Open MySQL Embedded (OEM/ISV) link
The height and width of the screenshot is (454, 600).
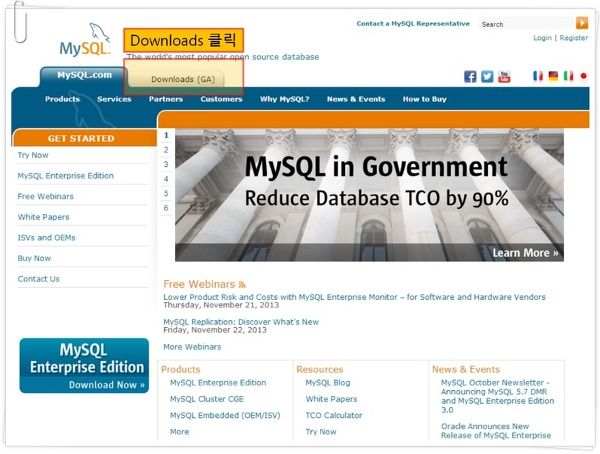point(225,415)
